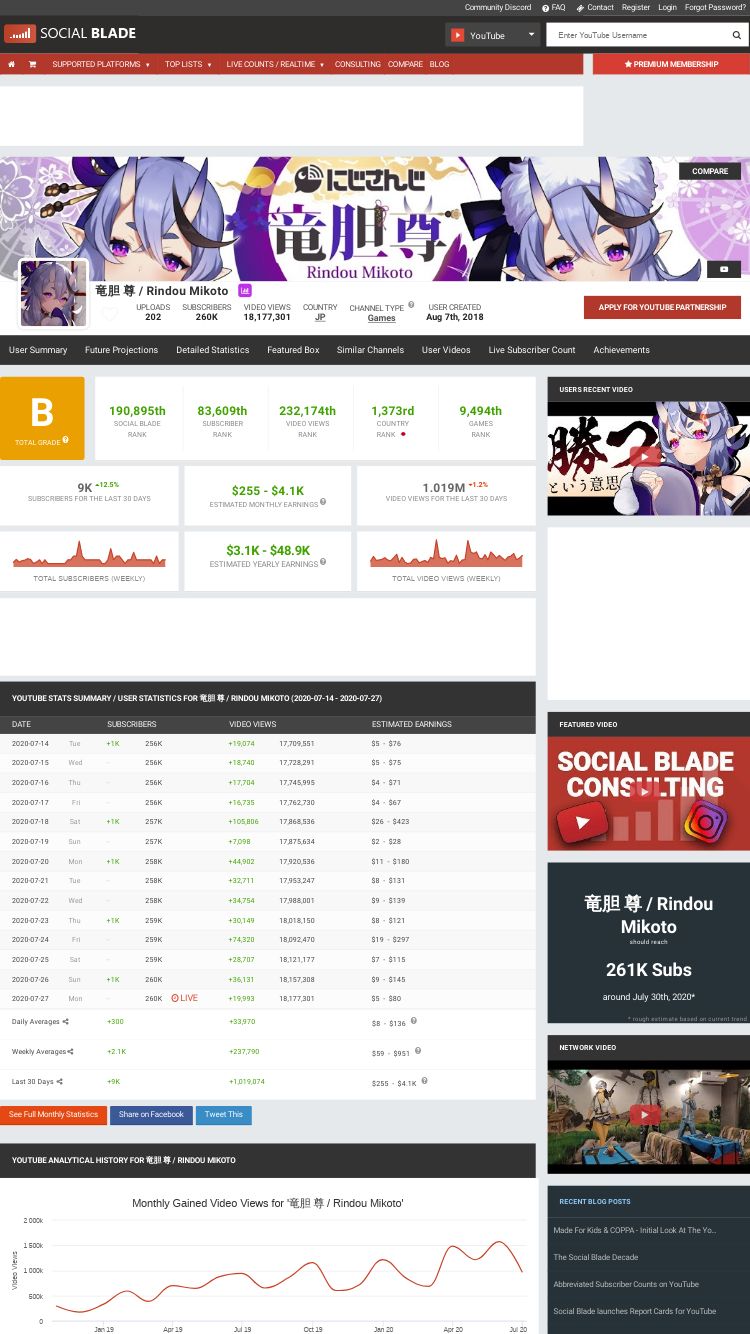Click the purple chart icon beside channel name
Screen dimensions: 750x1334
point(245,291)
